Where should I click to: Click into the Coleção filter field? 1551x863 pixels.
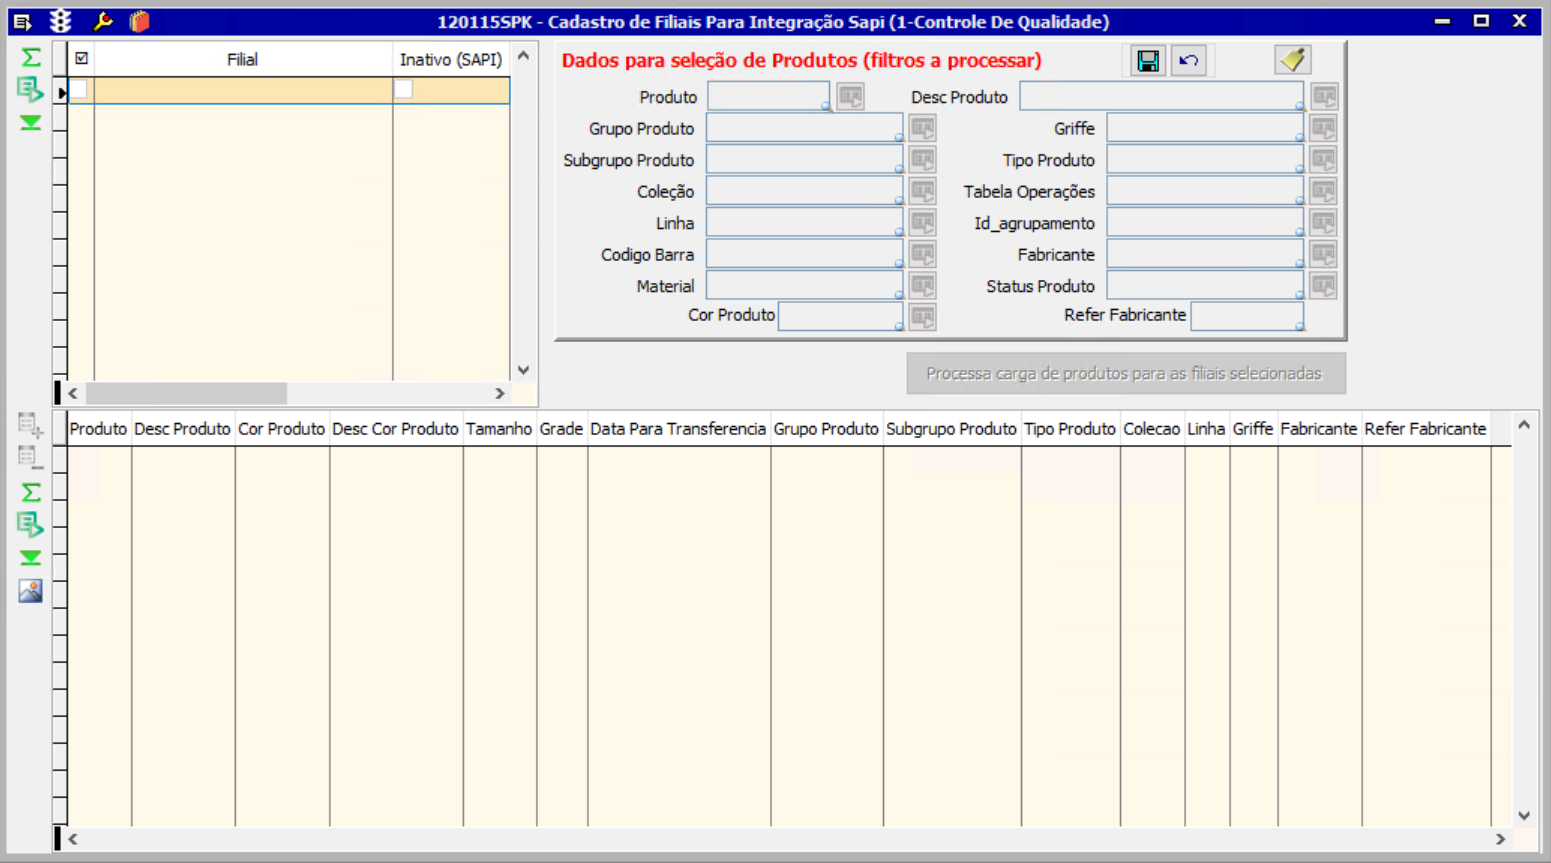point(804,191)
